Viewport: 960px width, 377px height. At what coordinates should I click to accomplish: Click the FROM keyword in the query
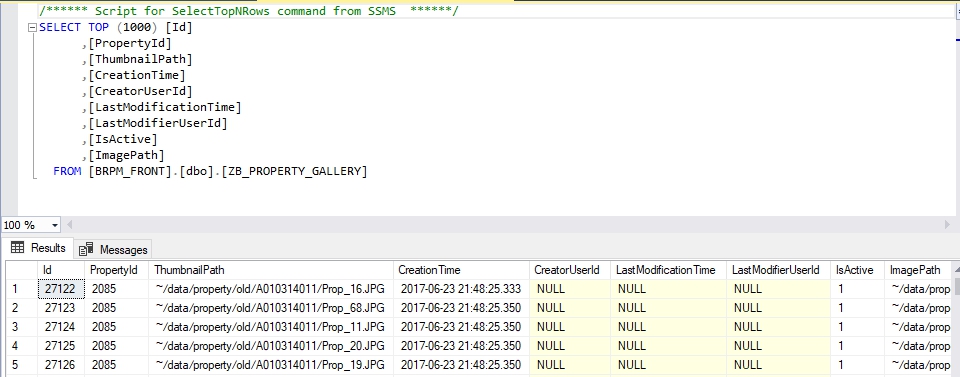67,171
